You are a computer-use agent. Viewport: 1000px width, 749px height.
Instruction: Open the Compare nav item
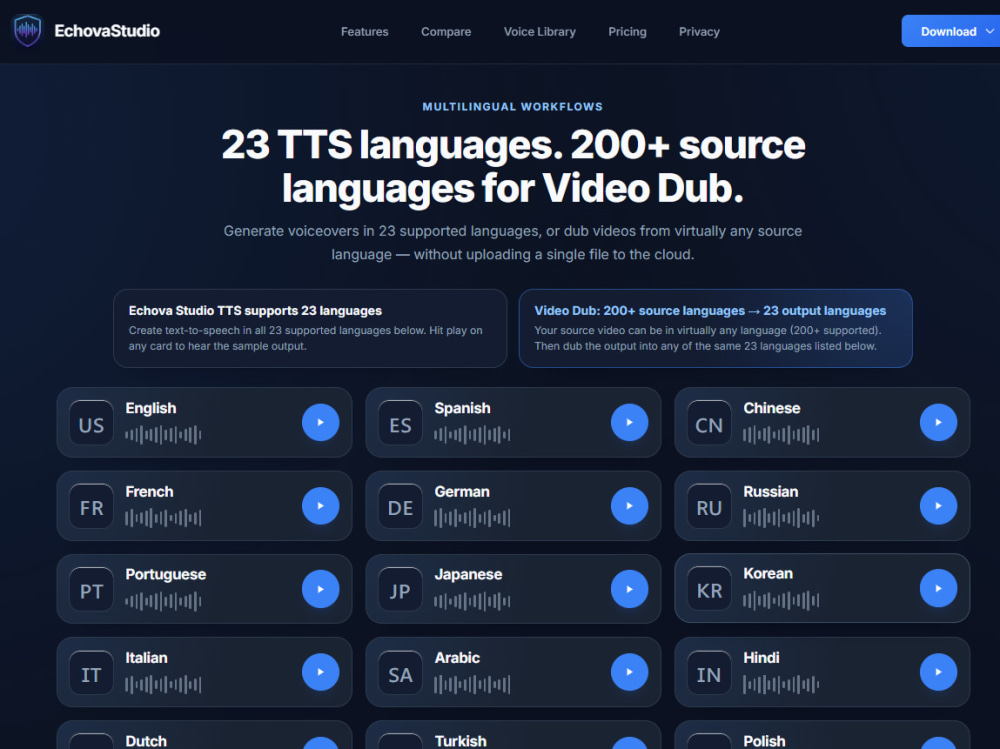point(446,31)
